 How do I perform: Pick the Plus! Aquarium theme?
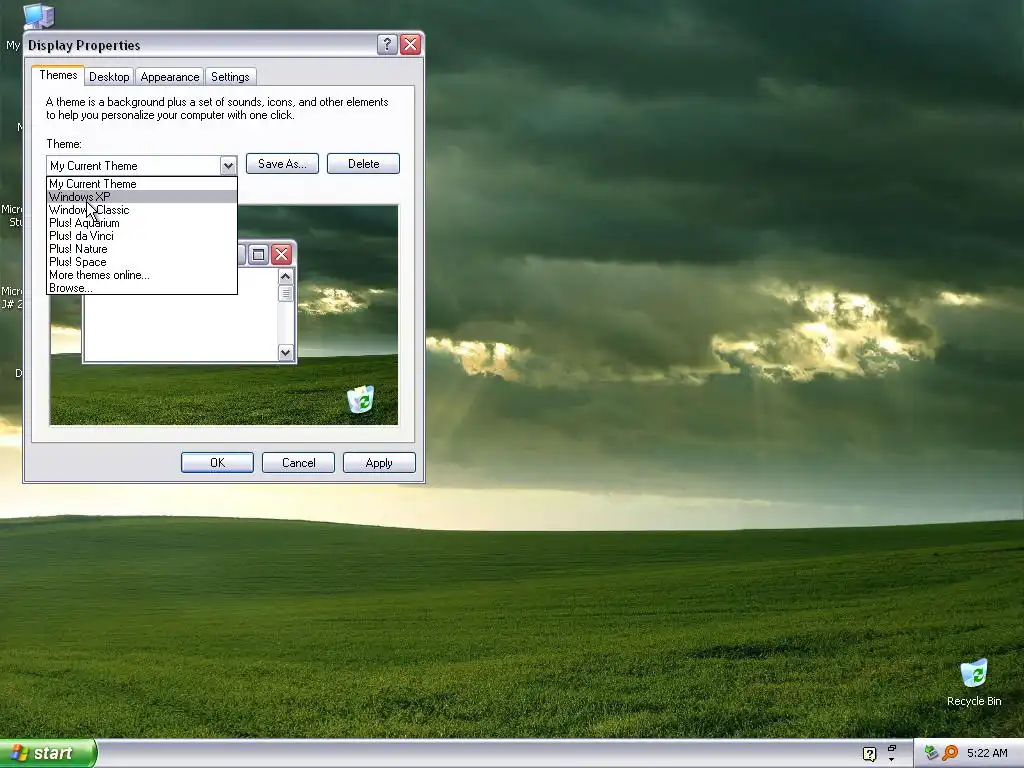pos(142,223)
